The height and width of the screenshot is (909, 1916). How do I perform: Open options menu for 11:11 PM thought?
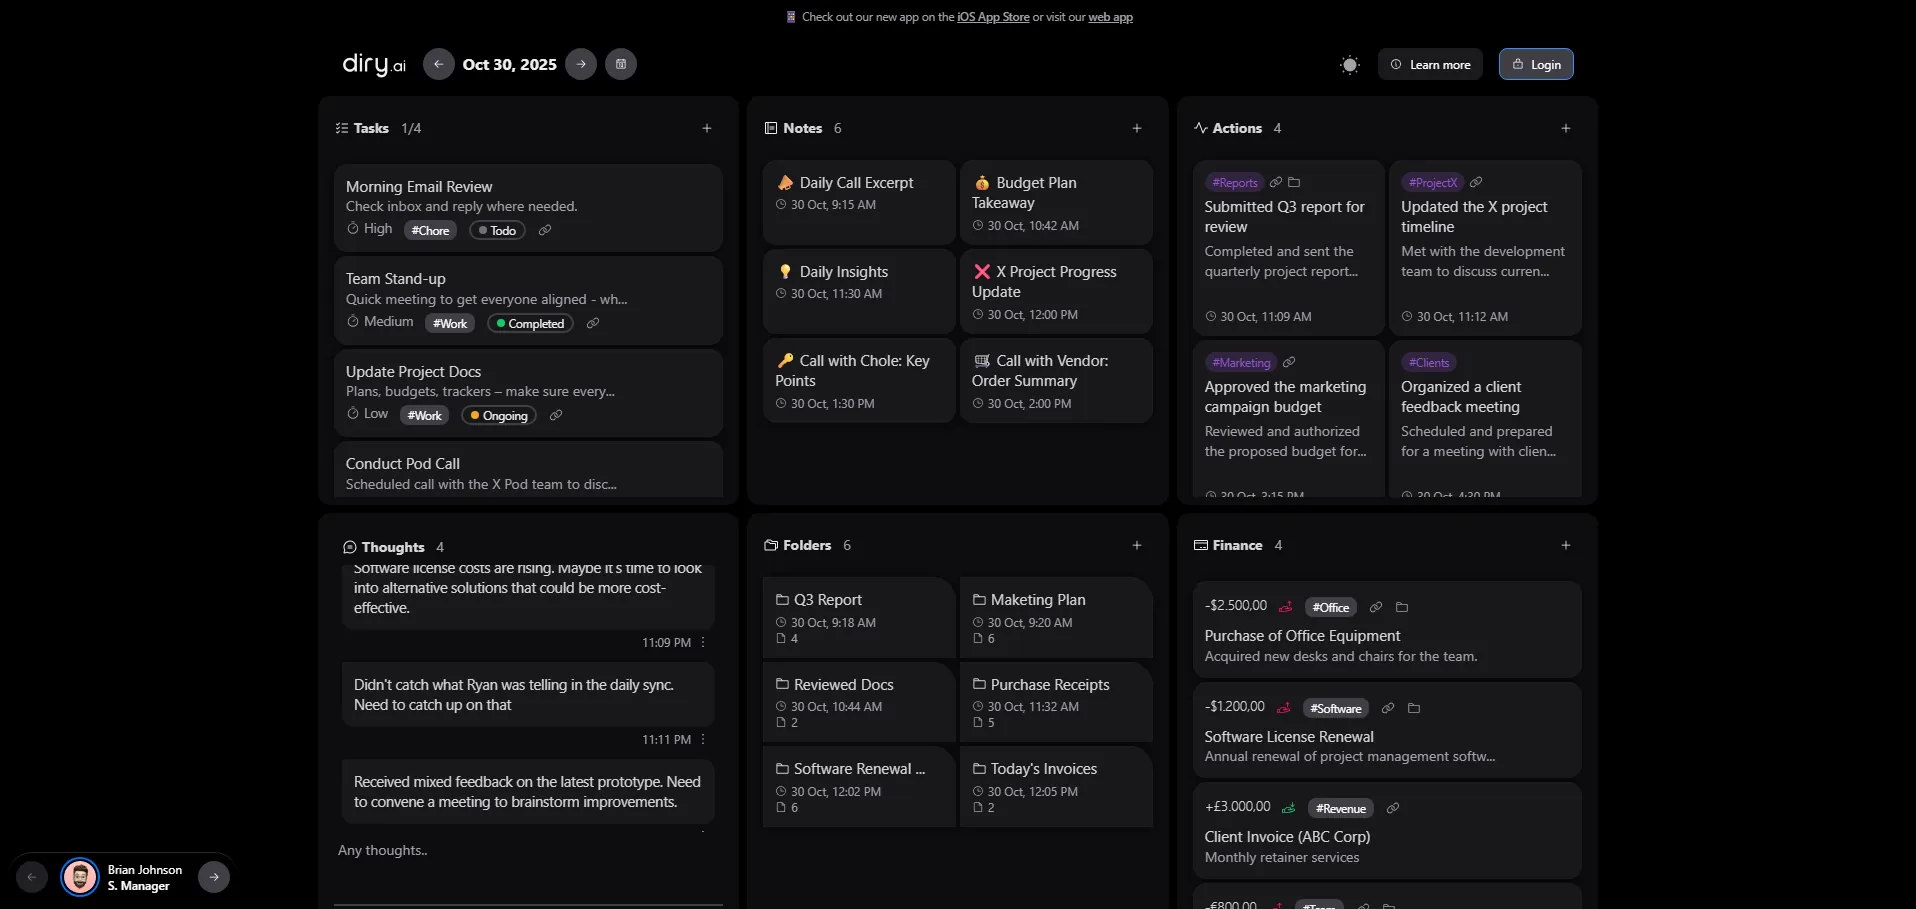[x=703, y=739]
